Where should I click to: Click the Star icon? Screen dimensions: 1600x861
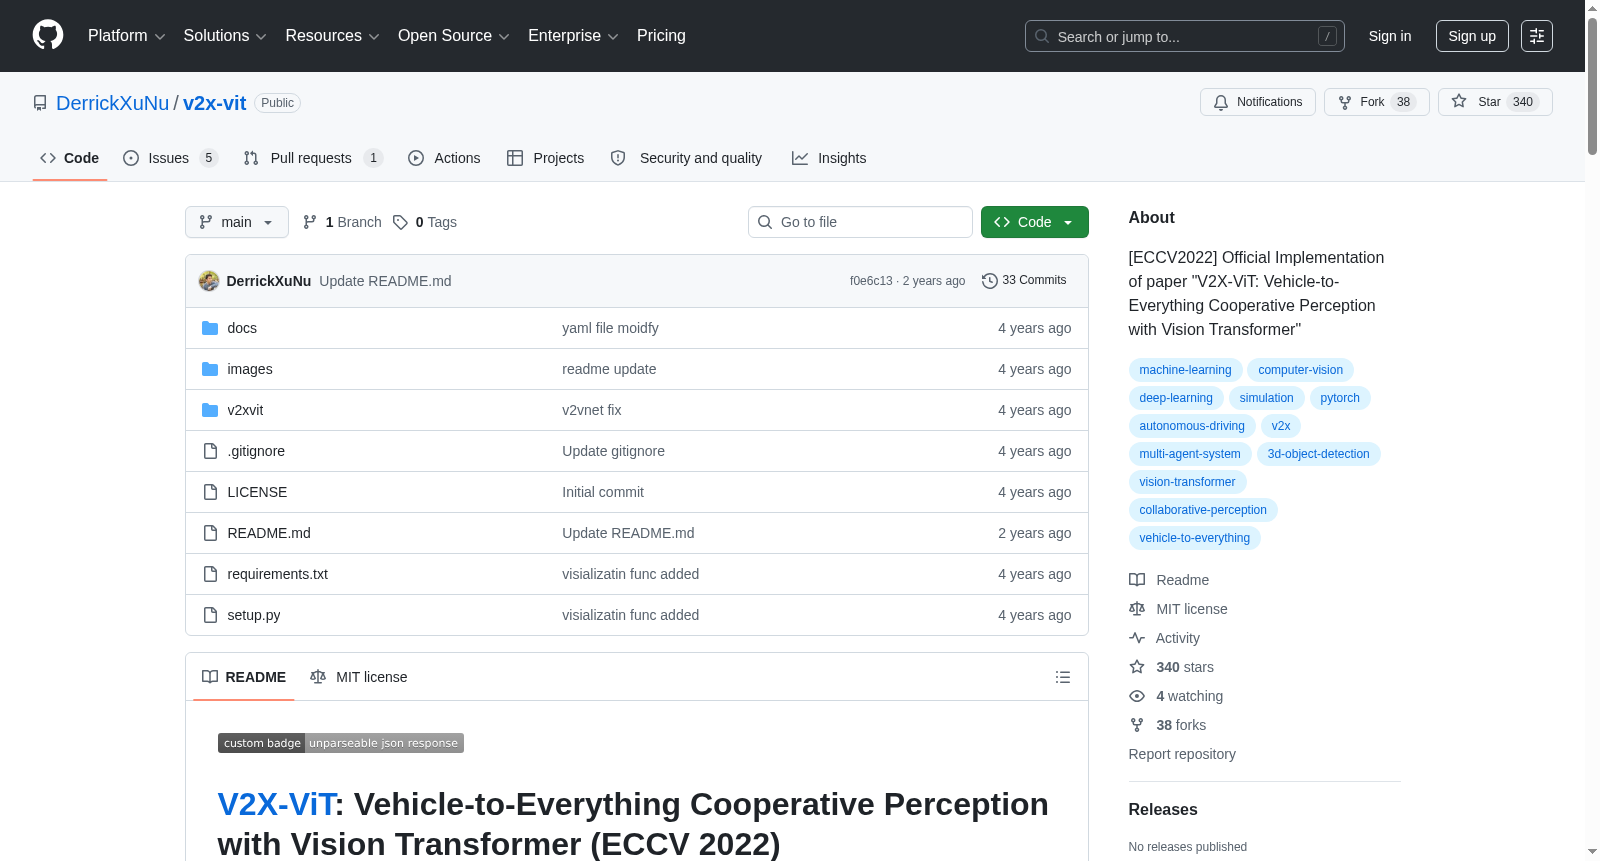(1459, 102)
